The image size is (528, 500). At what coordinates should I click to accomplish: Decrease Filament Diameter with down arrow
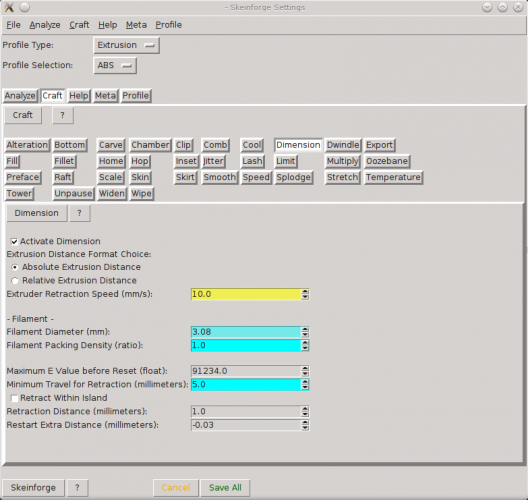(305, 335)
